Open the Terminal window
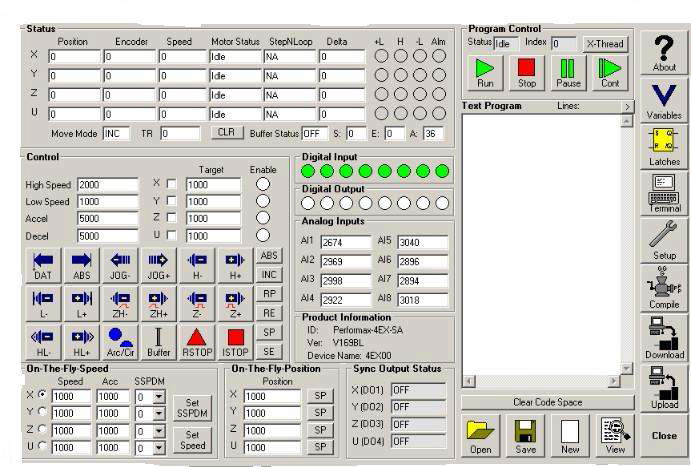The width and height of the screenshot is (691, 467). coord(664,194)
